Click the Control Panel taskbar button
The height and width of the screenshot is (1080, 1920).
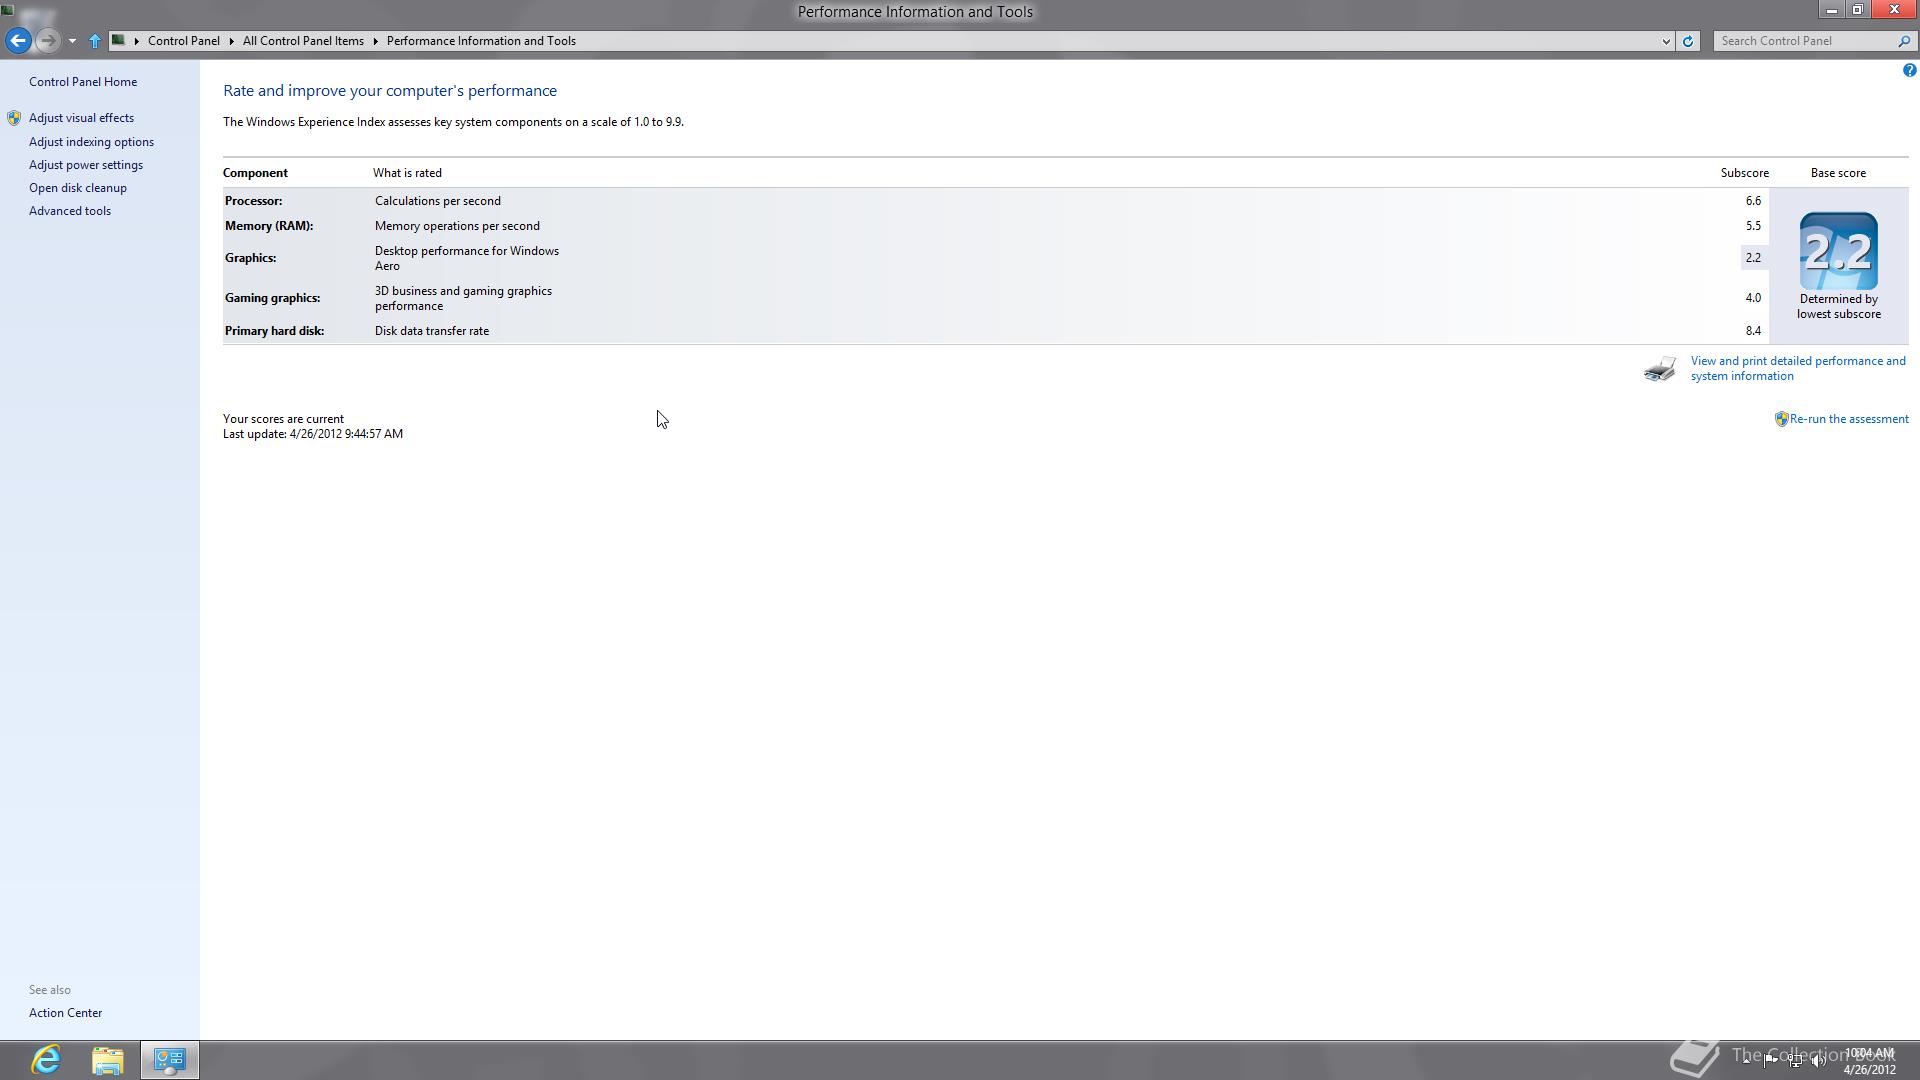[x=169, y=1060]
